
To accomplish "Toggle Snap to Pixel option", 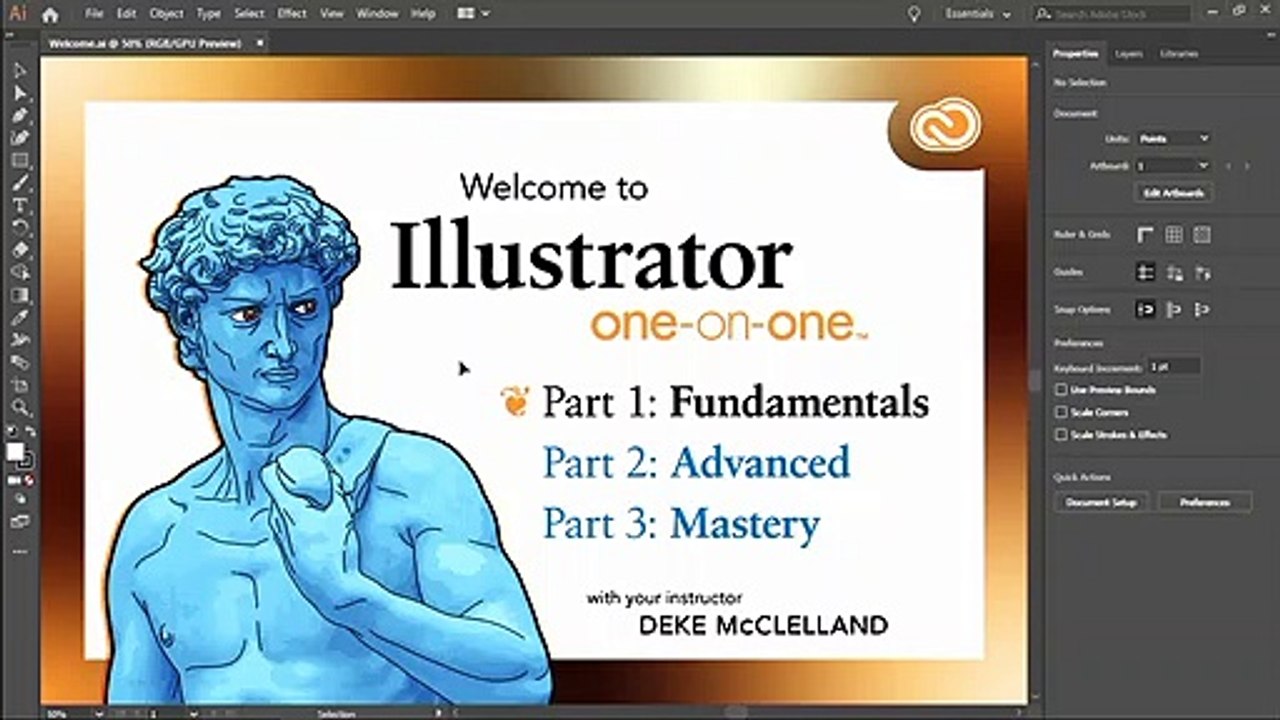I will 1174,310.
